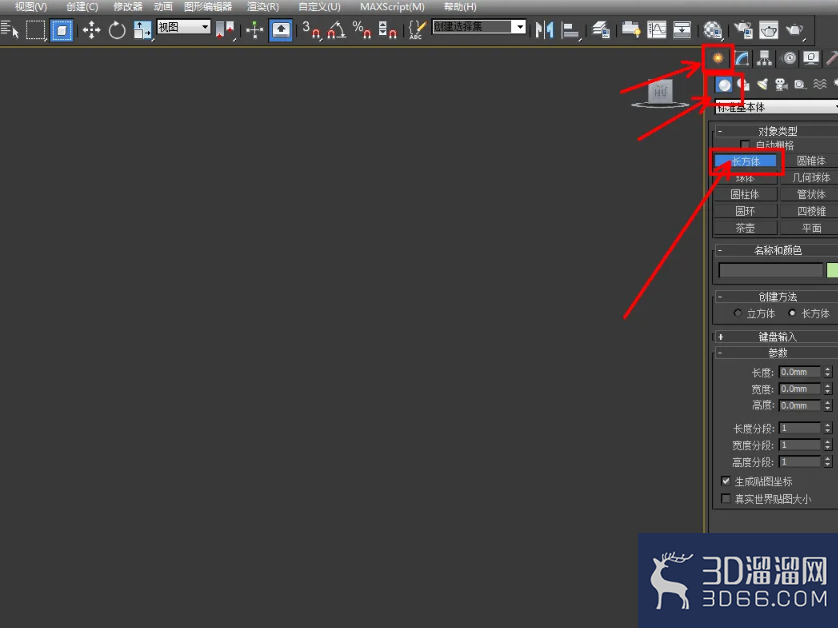Click the 宽度 spinner arrows
838x628 pixels.
827,389
